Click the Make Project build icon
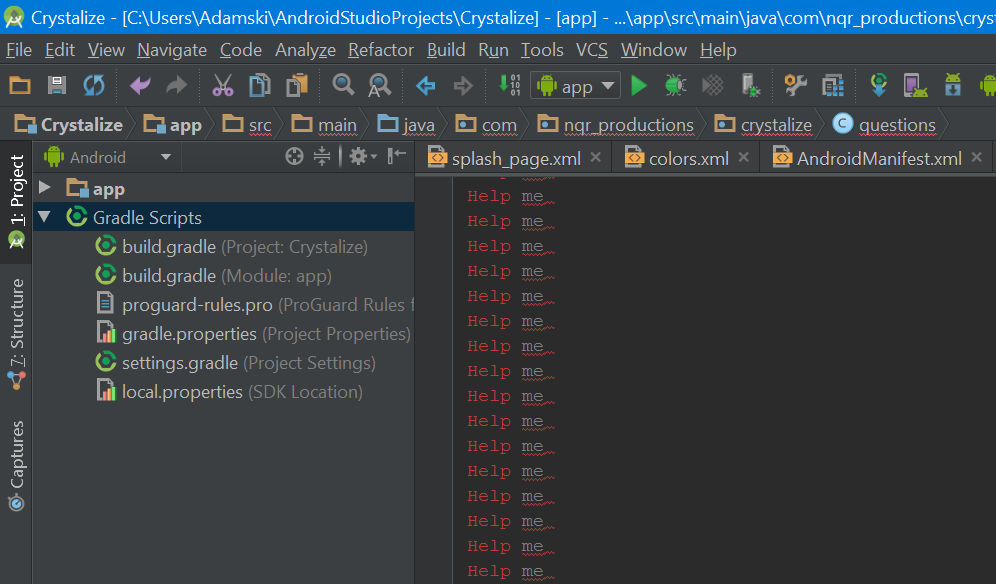The image size is (996, 584). [x=509, y=86]
